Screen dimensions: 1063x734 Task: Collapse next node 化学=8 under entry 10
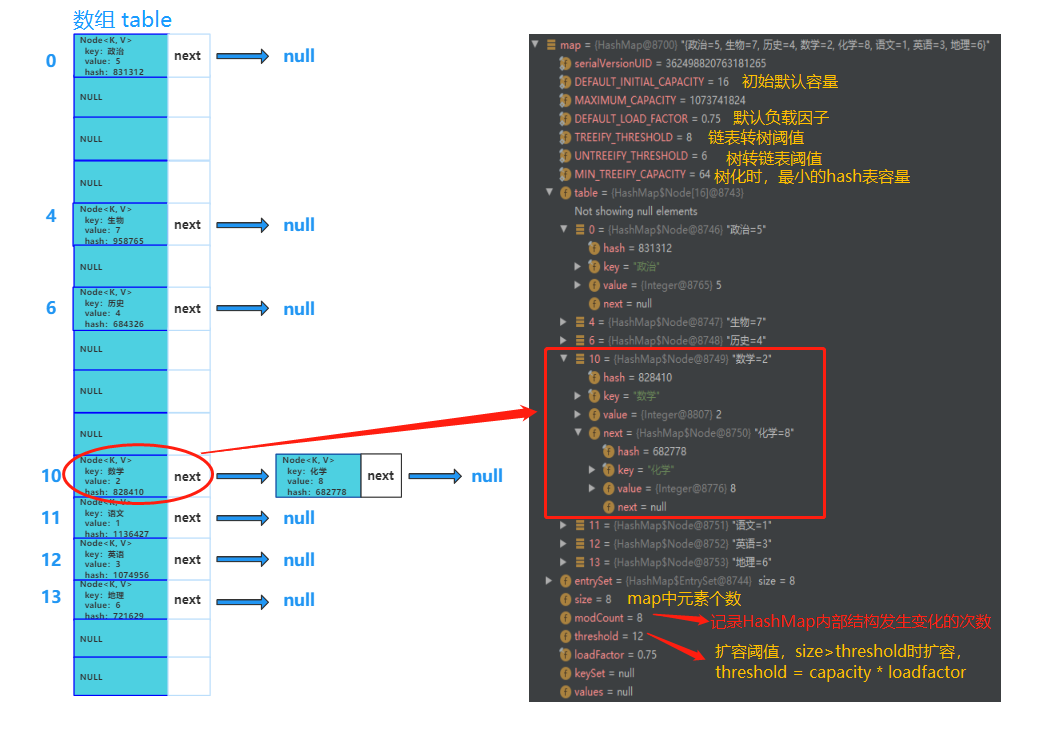tap(578, 432)
